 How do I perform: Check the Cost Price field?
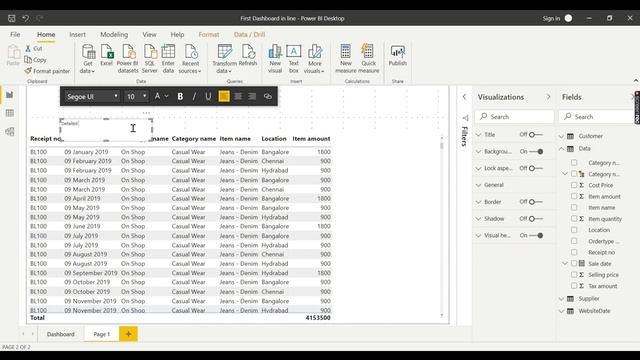(574, 185)
